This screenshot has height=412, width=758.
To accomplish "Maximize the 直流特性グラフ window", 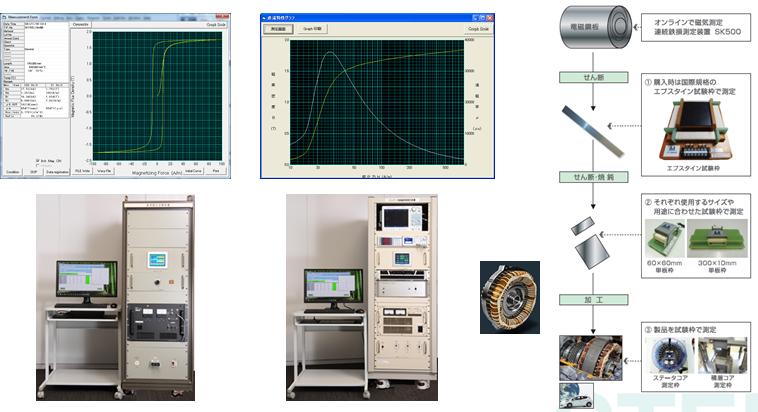I will pyautogui.click(x=482, y=18).
